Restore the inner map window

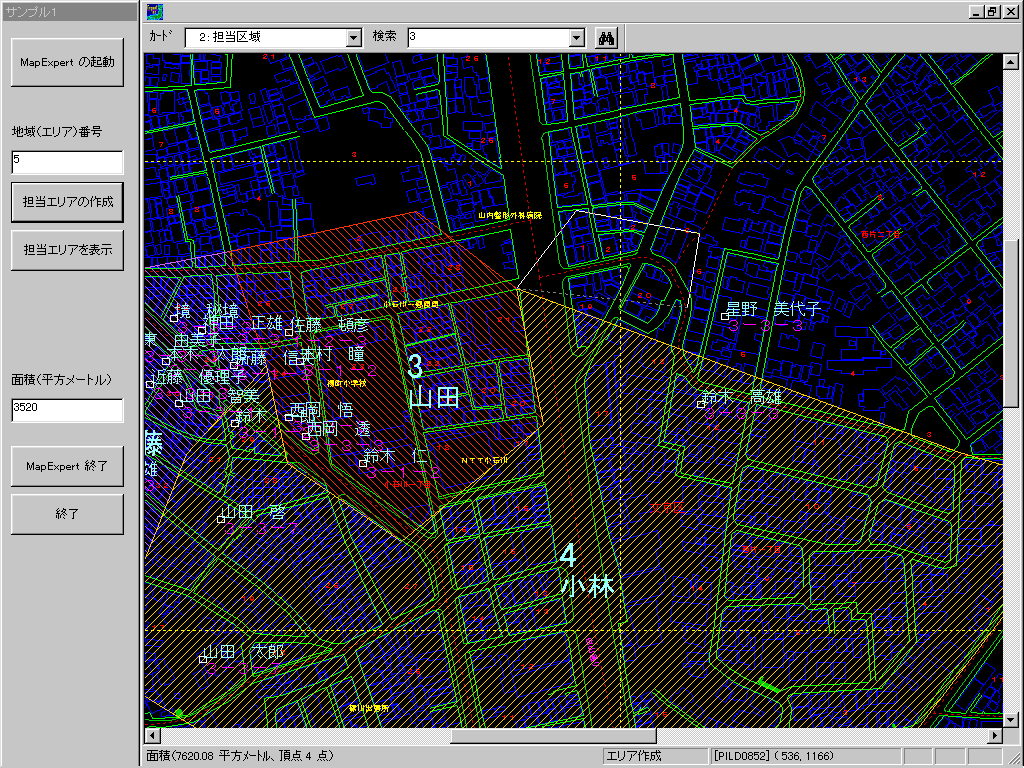point(993,11)
